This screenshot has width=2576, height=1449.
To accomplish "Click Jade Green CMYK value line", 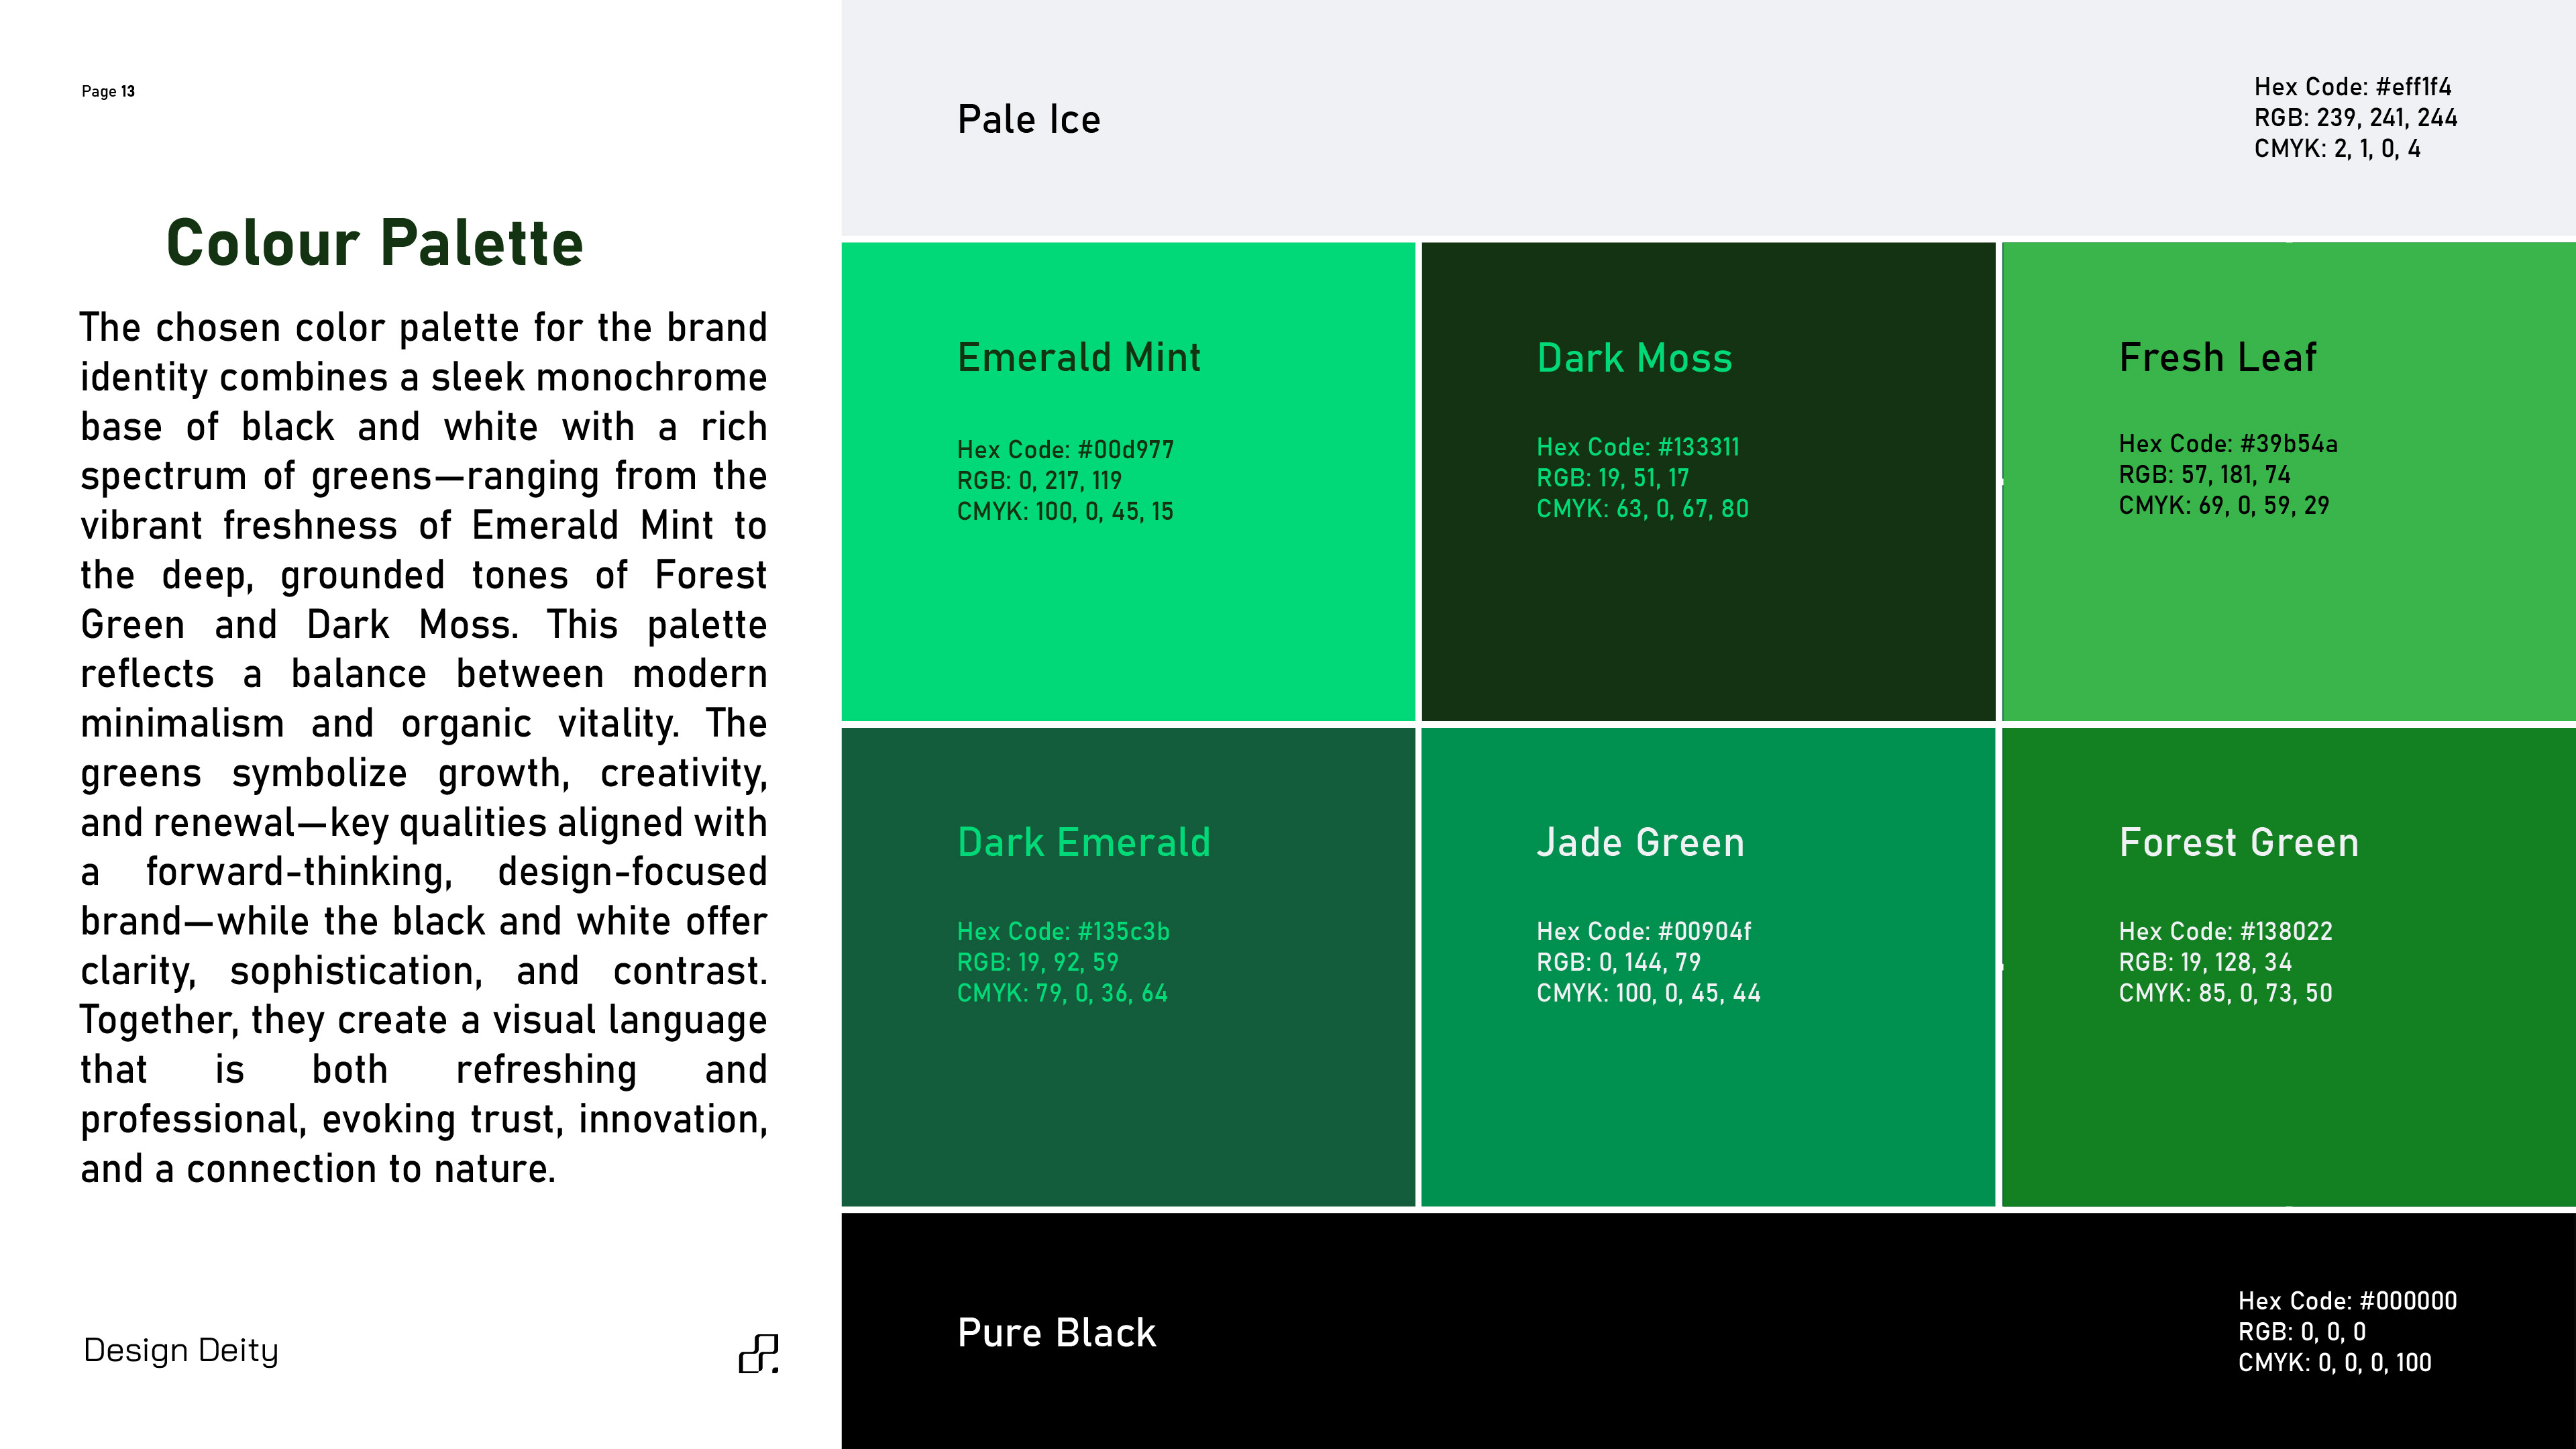I will pyautogui.click(x=1648, y=993).
